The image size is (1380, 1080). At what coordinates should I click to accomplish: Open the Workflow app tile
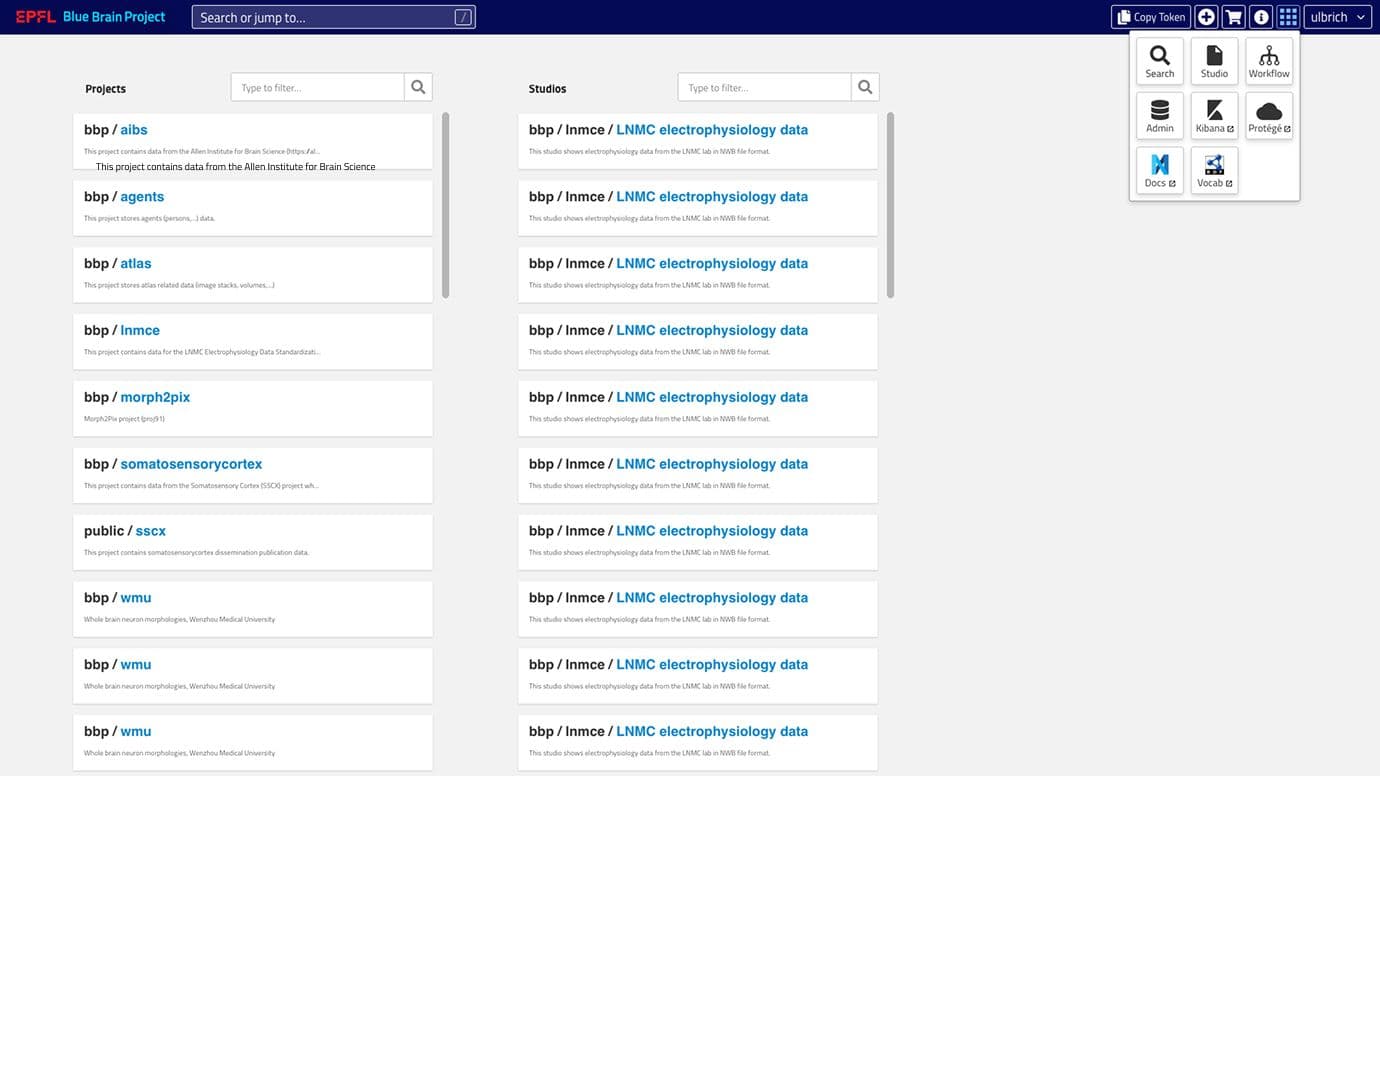point(1269,61)
